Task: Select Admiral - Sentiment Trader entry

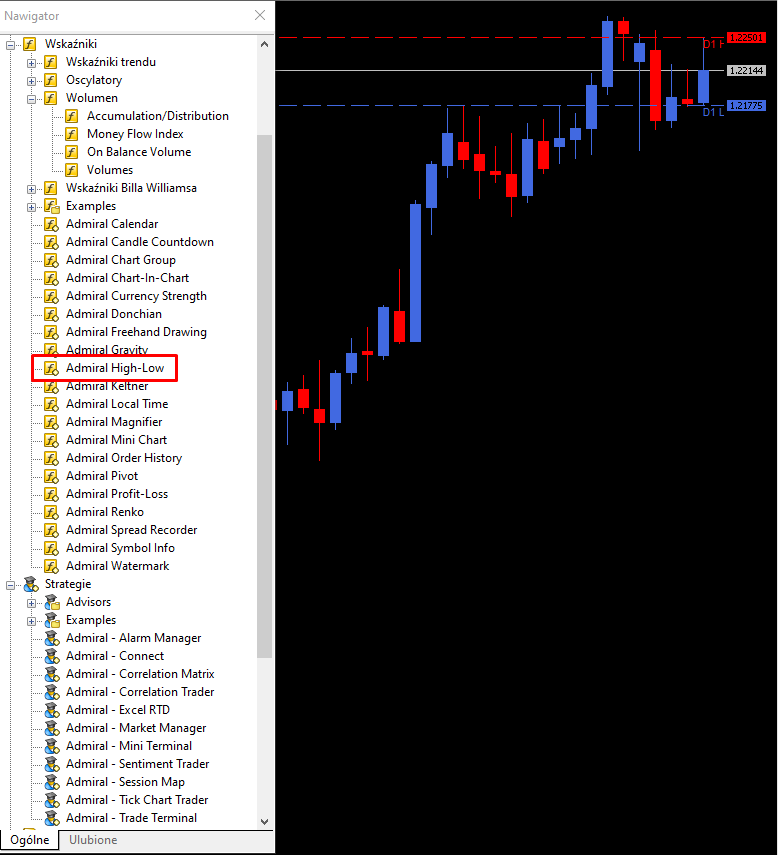Action: pyautogui.click(x=137, y=764)
